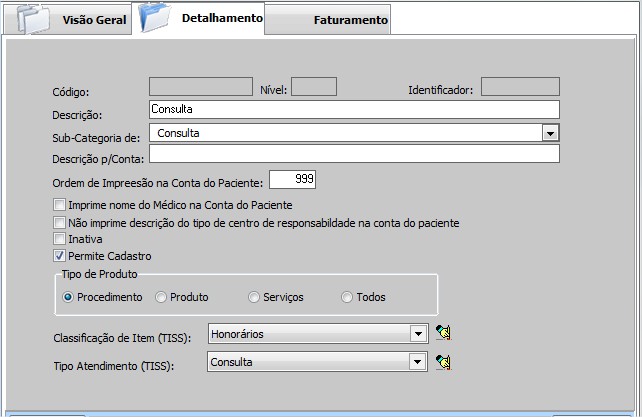
Task: Open the Faturamento tab
Action: coord(328,20)
